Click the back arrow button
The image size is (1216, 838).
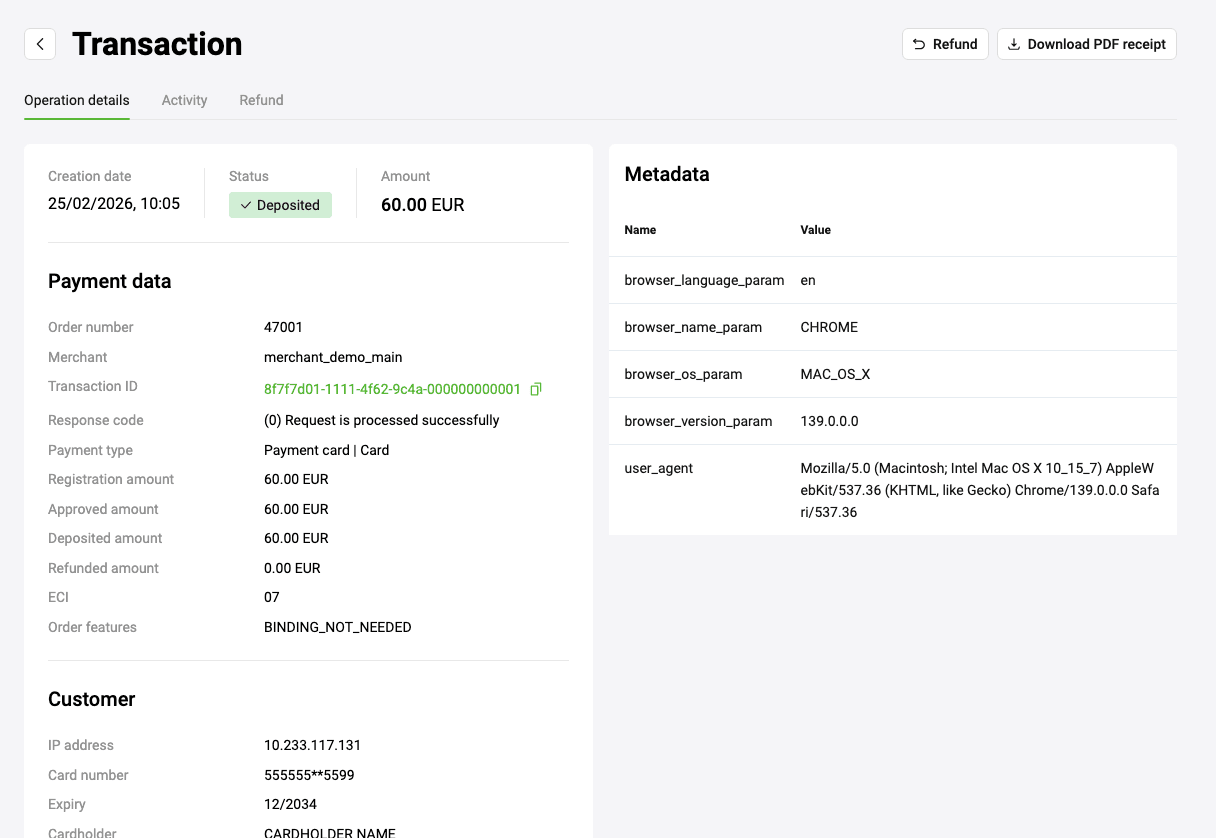pos(40,44)
